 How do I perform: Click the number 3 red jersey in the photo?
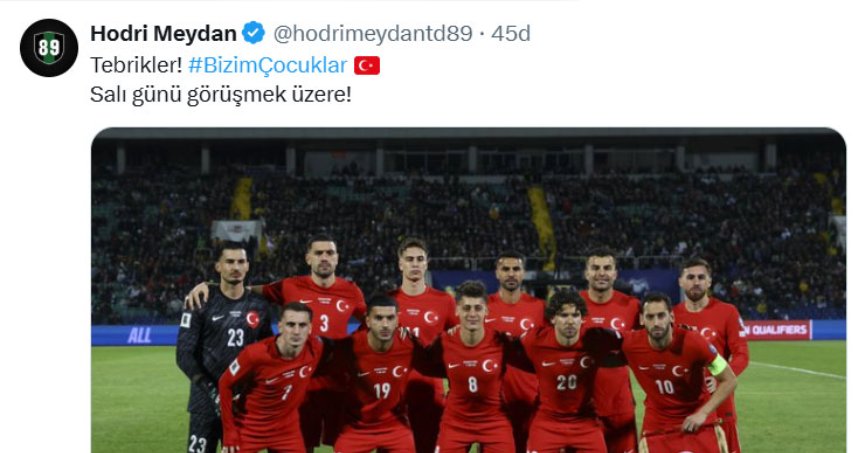(x=324, y=323)
